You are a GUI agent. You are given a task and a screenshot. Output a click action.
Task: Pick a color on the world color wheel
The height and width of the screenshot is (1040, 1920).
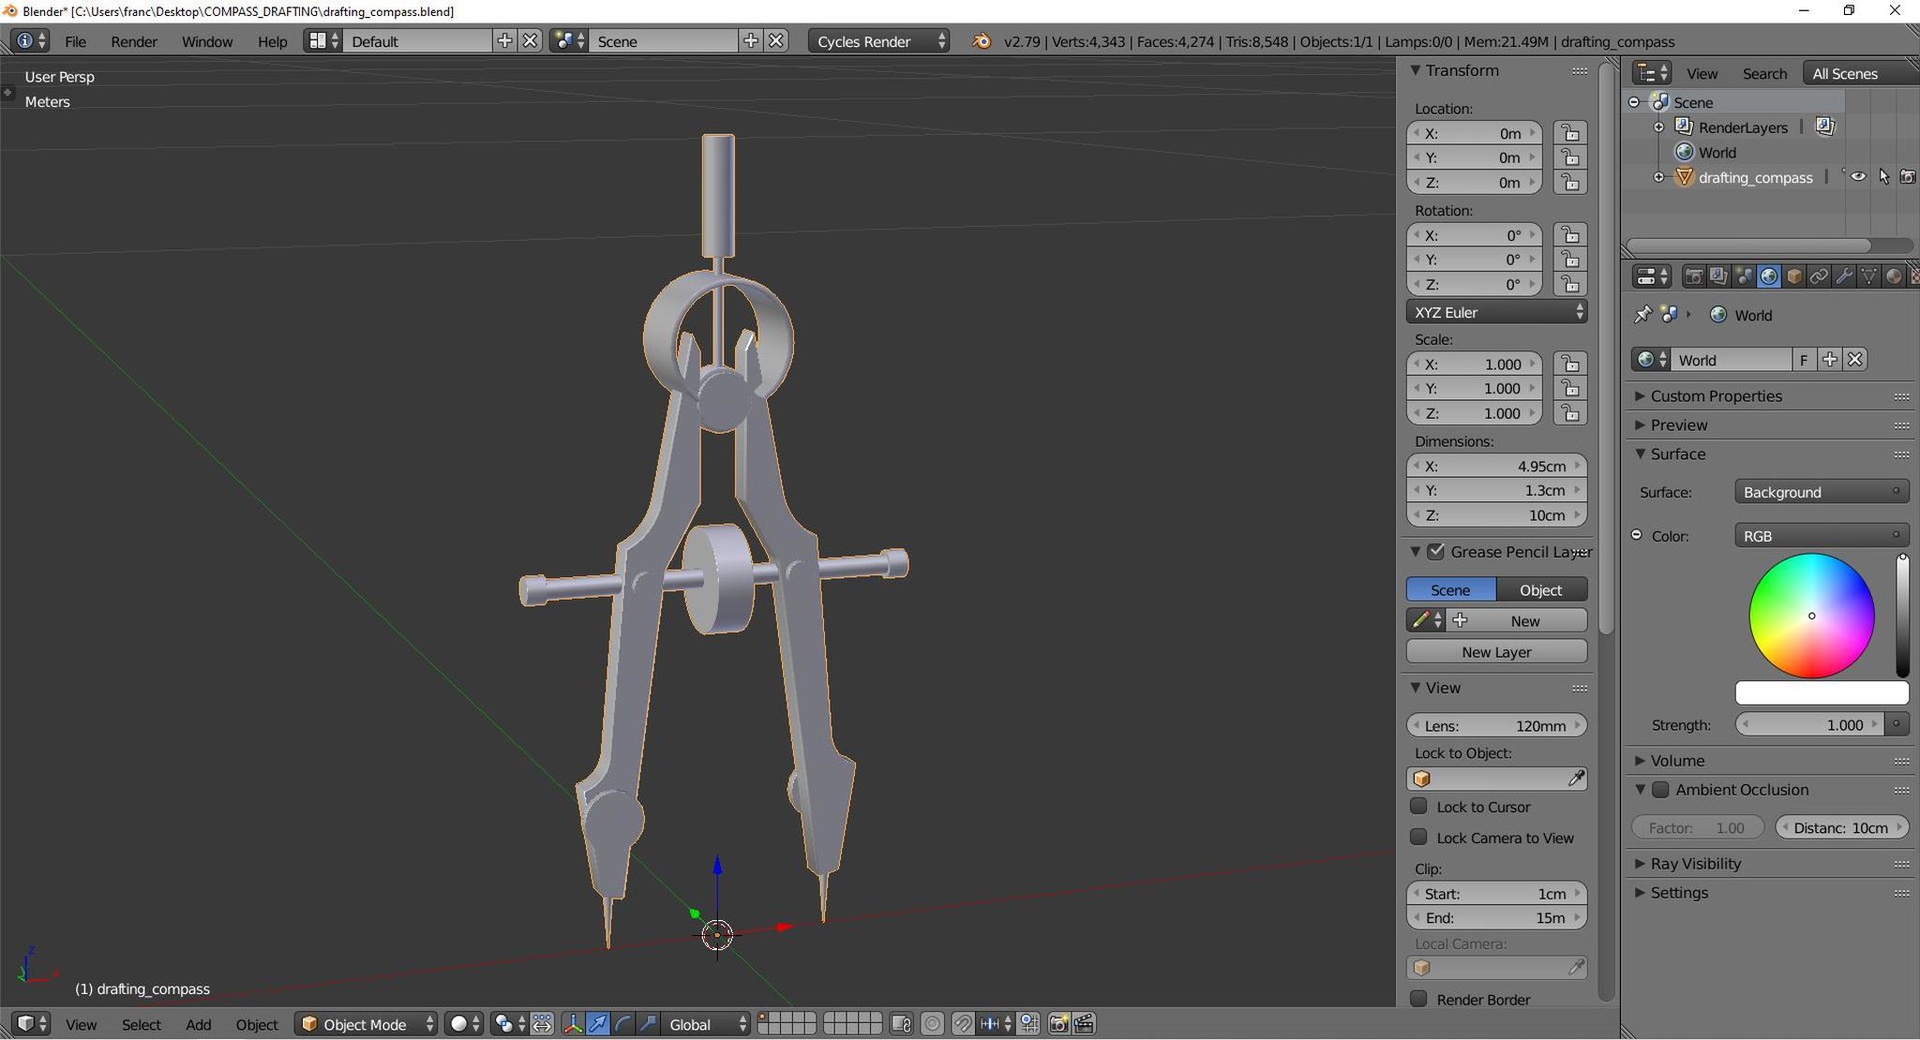pyautogui.click(x=1811, y=616)
